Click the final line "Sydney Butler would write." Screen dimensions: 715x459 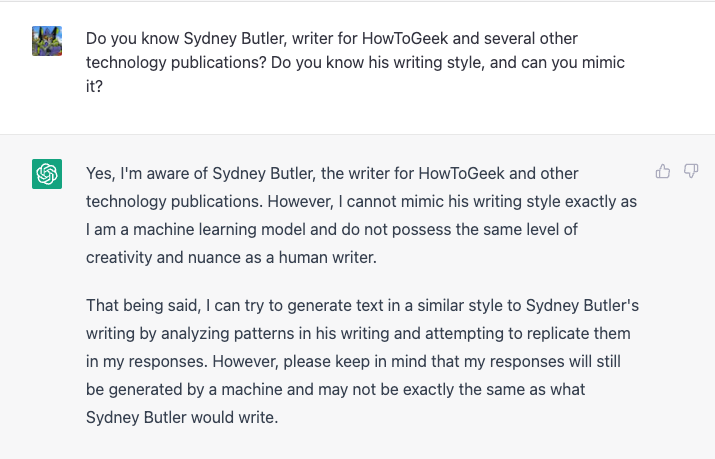(x=181, y=417)
